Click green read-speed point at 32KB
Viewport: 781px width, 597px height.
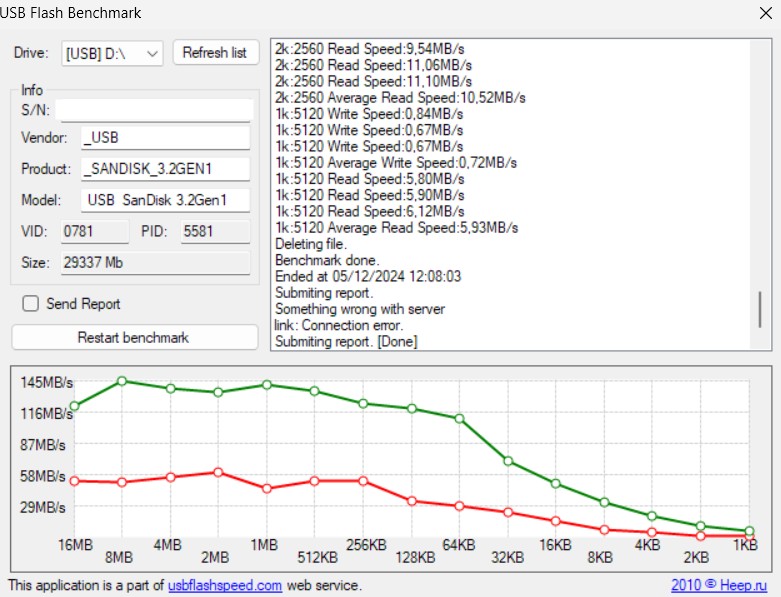[x=508, y=461]
